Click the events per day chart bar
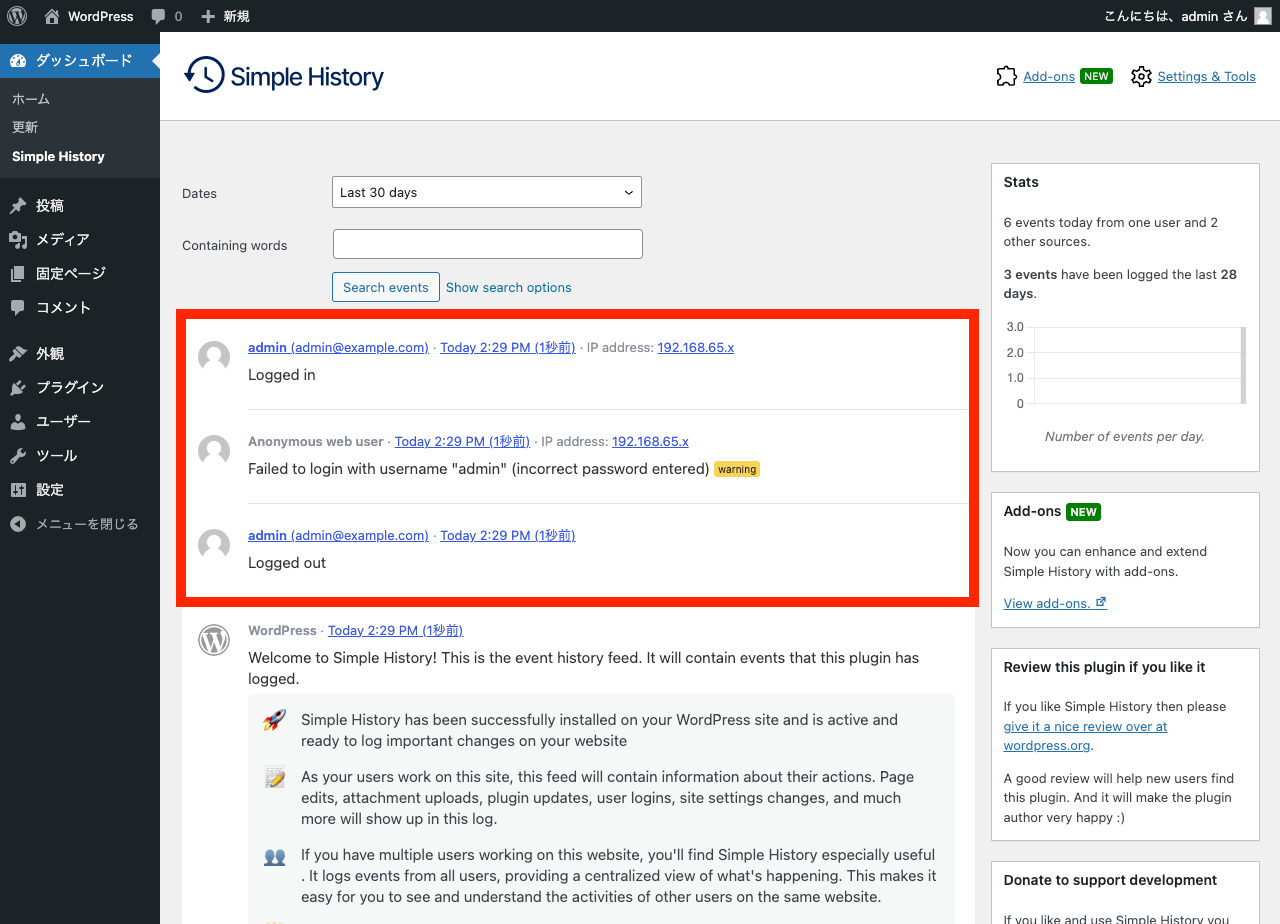The height and width of the screenshot is (924, 1280). point(1243,365)
